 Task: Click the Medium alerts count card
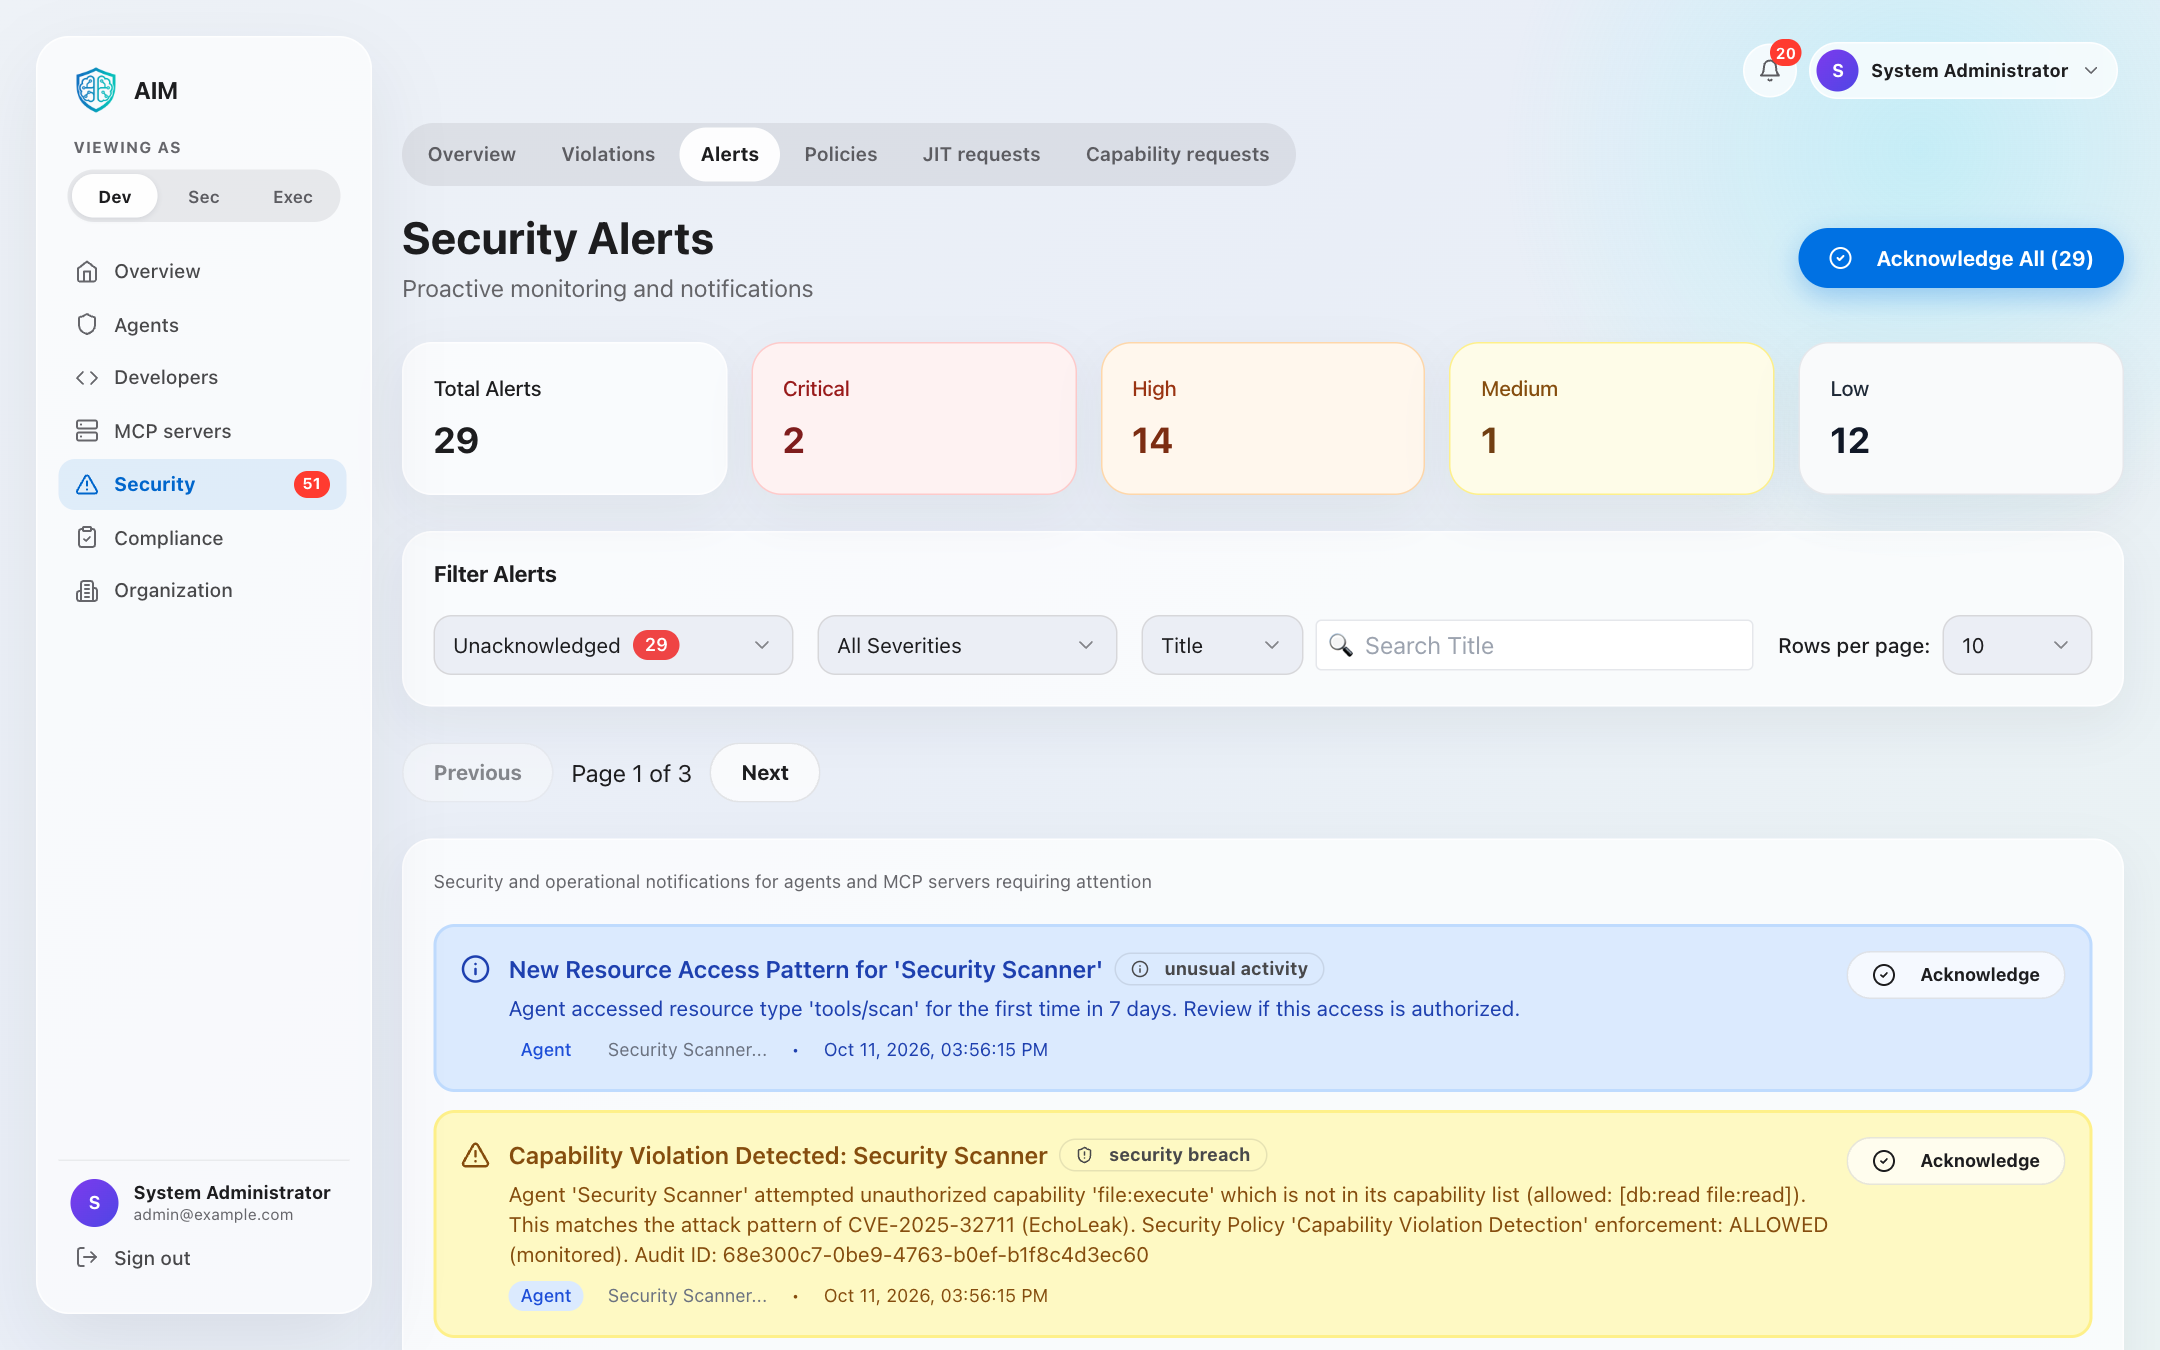(1612, 418)
